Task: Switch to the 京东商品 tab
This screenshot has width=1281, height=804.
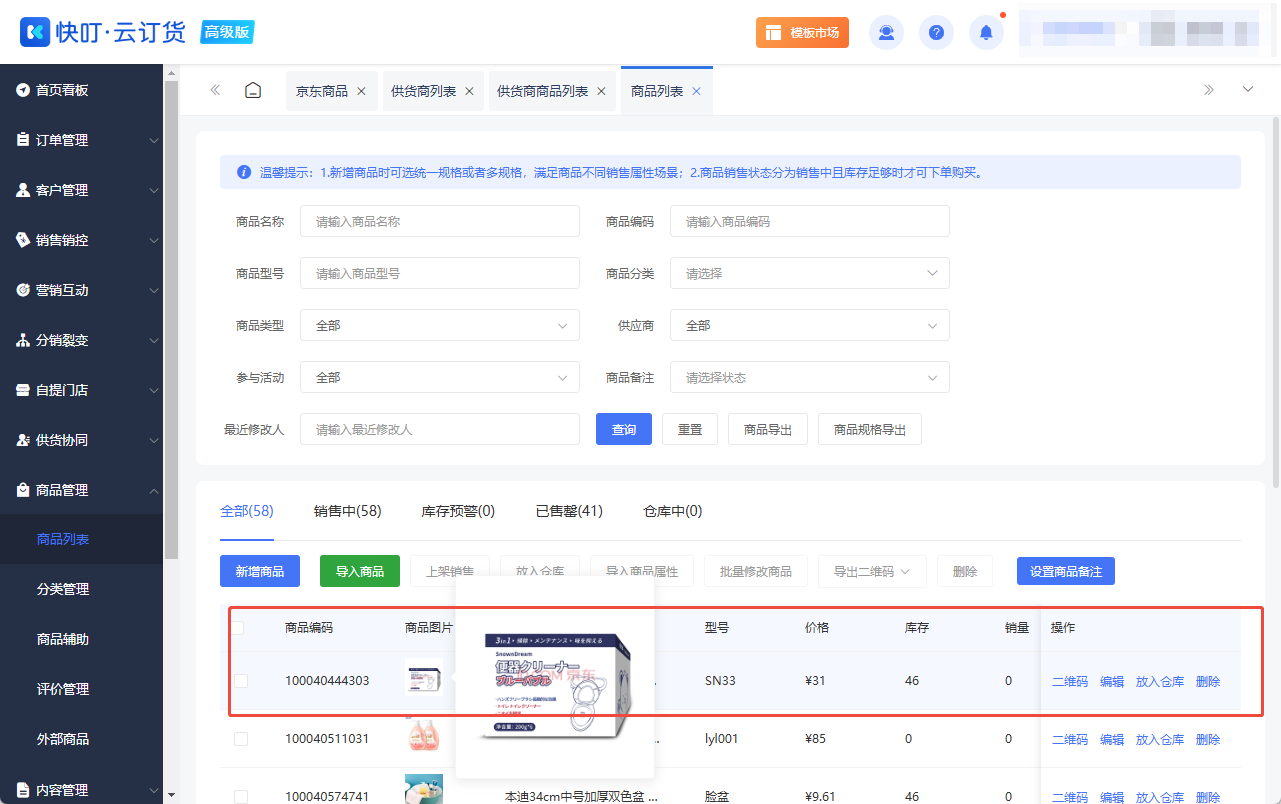Action: [x=322, y=91]
